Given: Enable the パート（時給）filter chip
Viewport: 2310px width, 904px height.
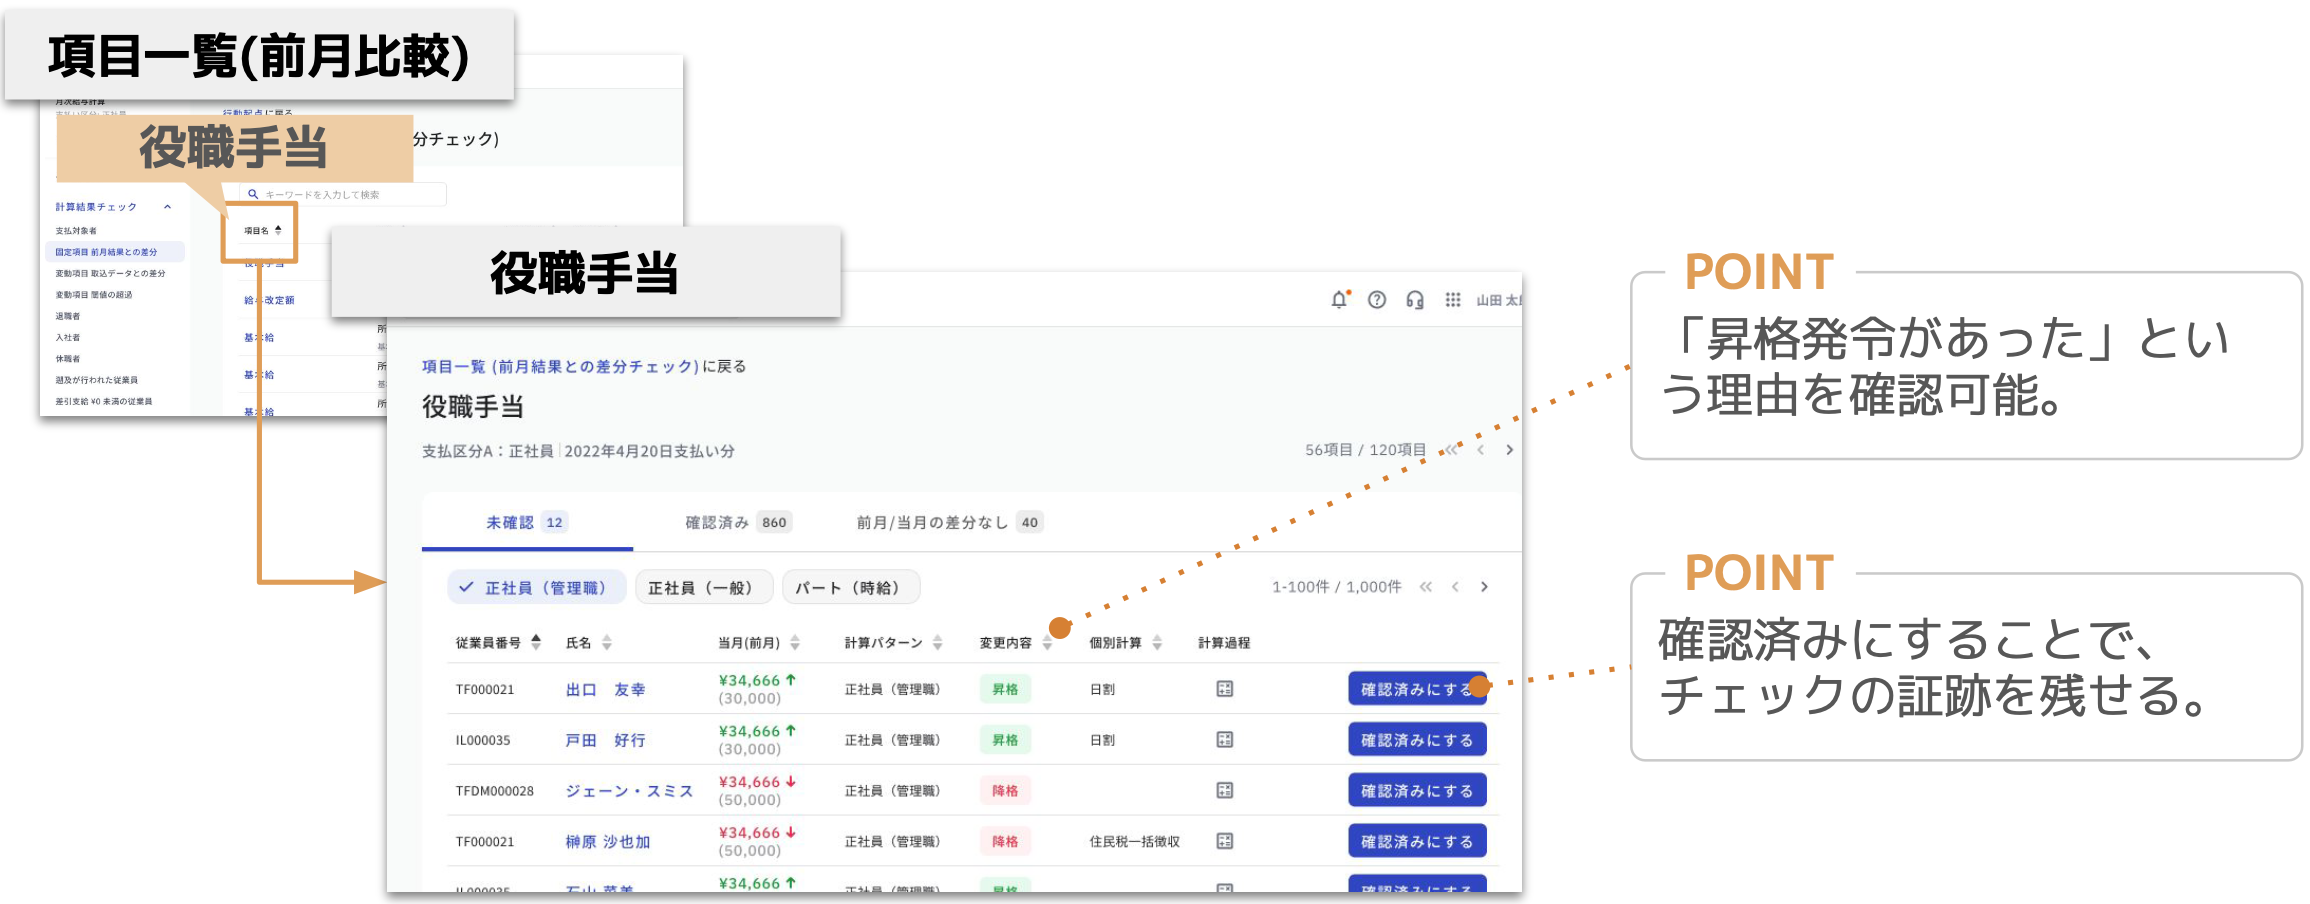Looking at the screenshot, I should coord(850,588).
